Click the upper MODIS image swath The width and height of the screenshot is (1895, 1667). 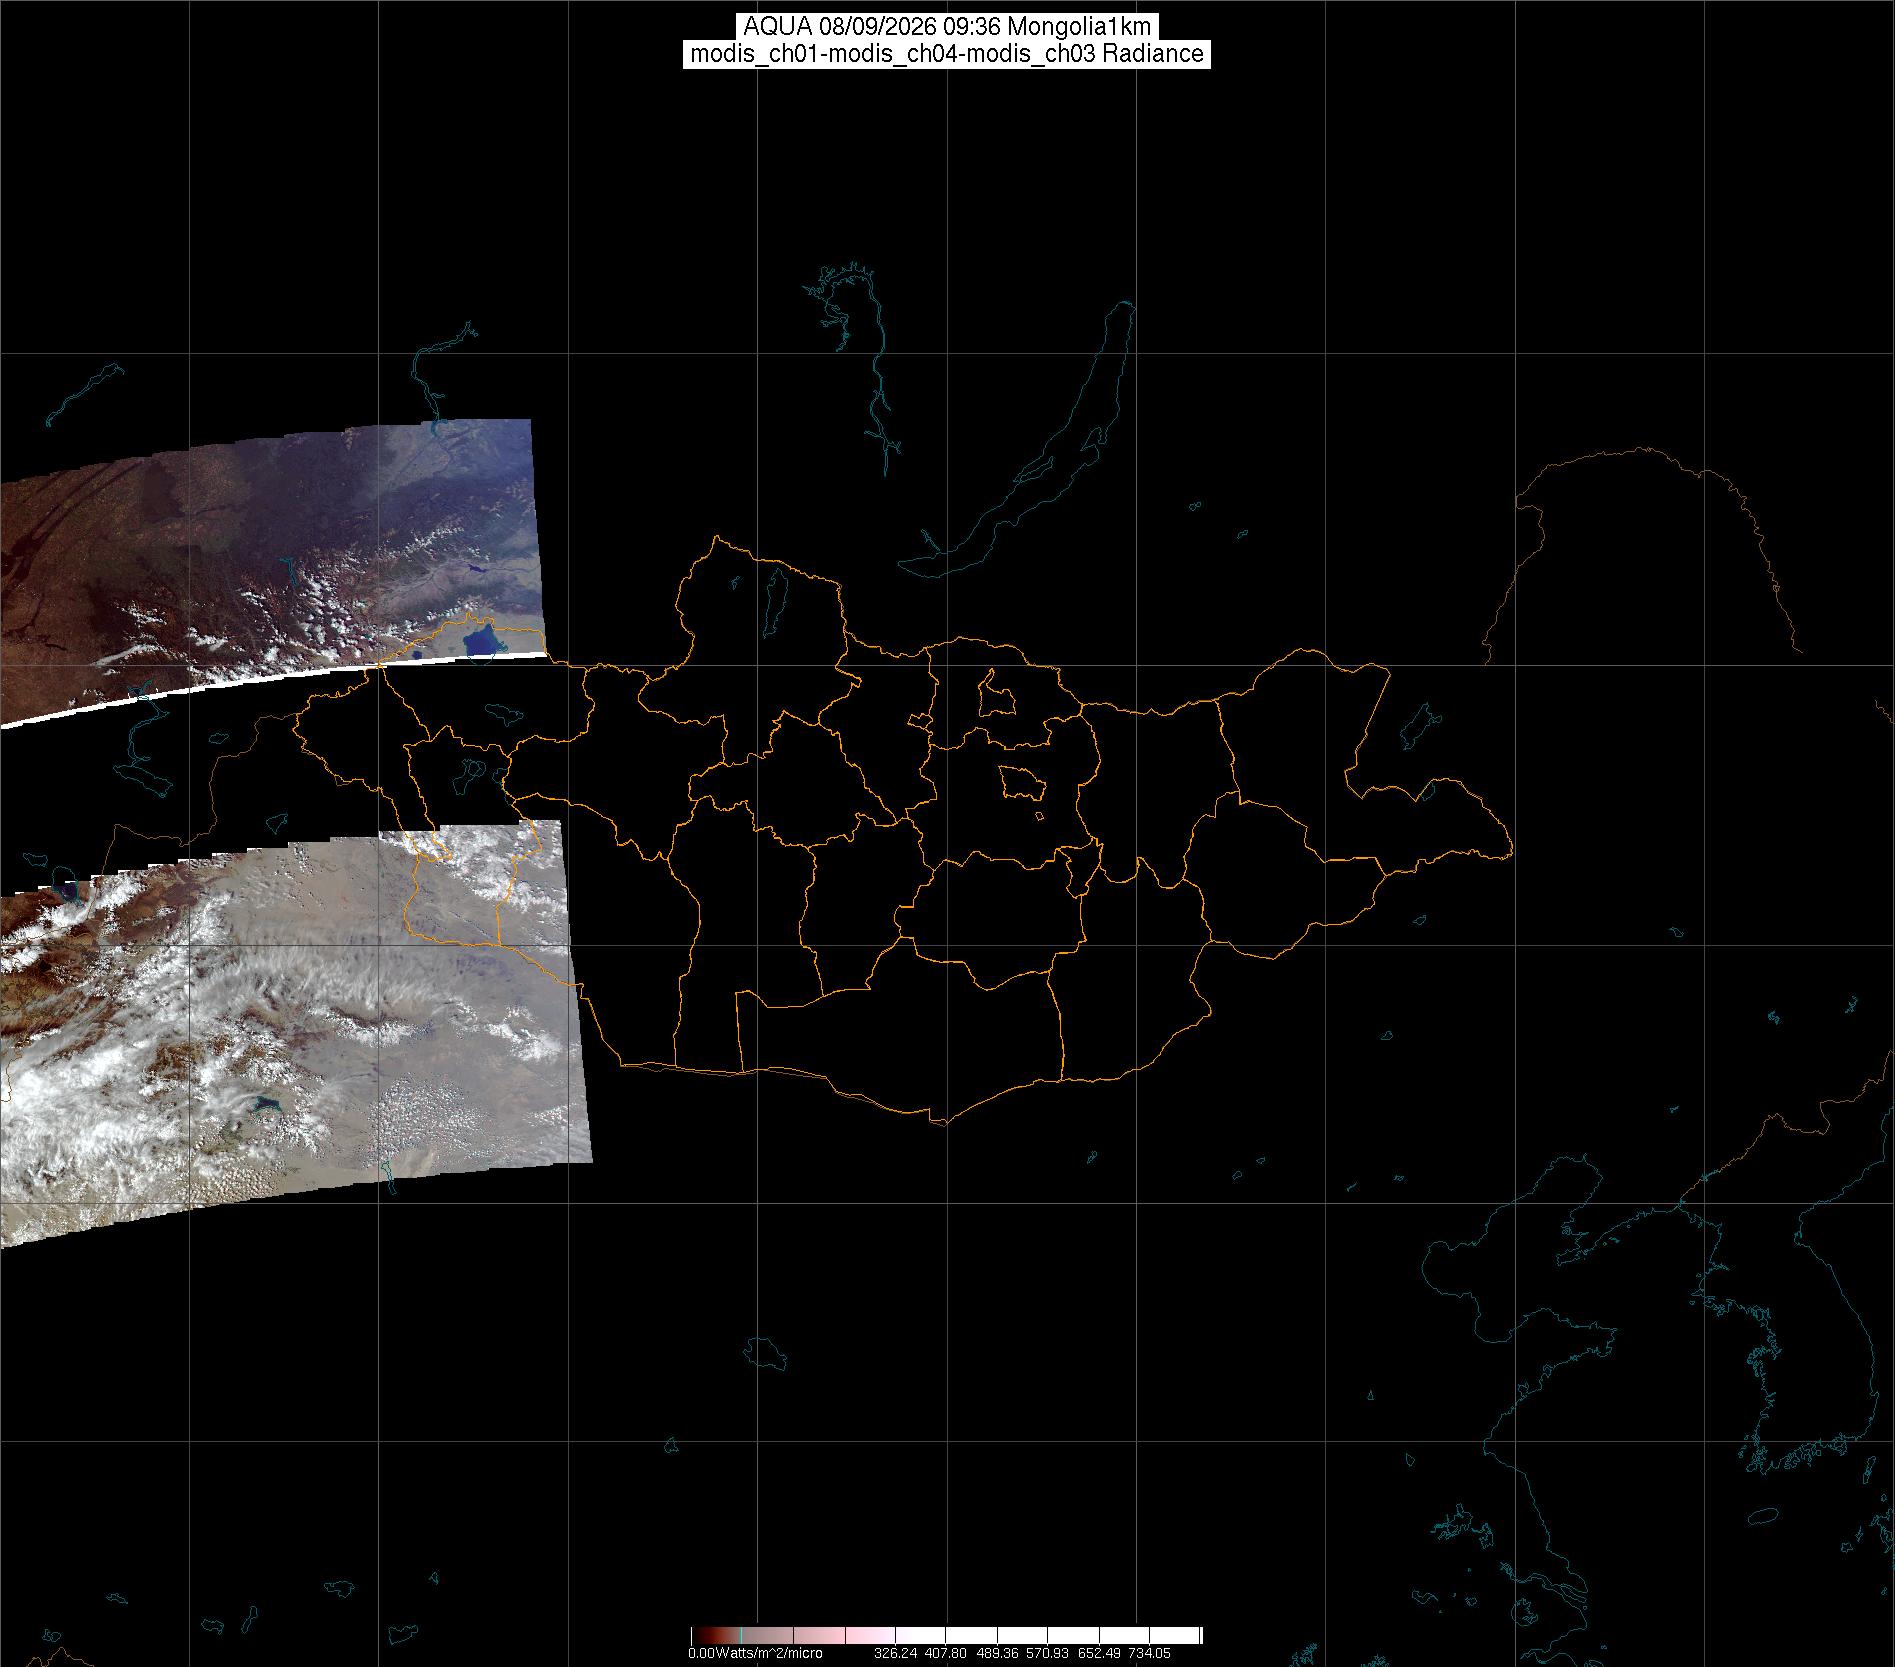pyautogui.click(x=270, y=560)
